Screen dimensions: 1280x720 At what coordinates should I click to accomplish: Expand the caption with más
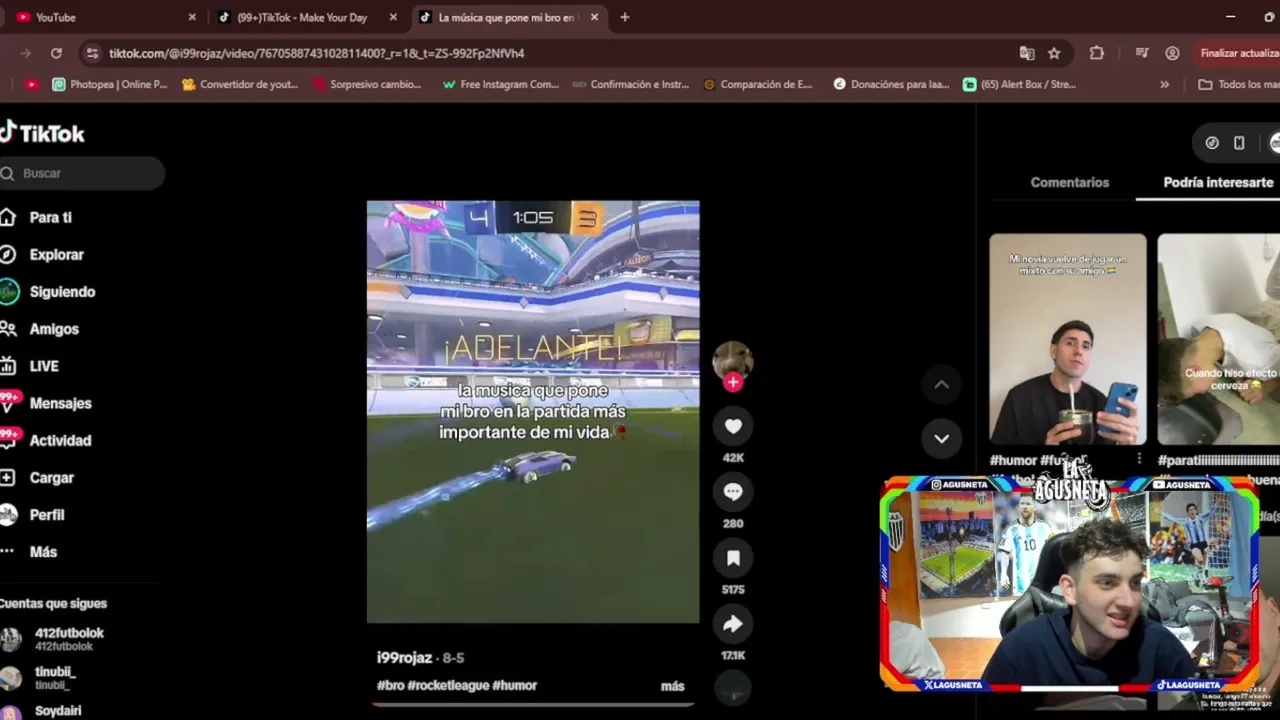[672, 686]
